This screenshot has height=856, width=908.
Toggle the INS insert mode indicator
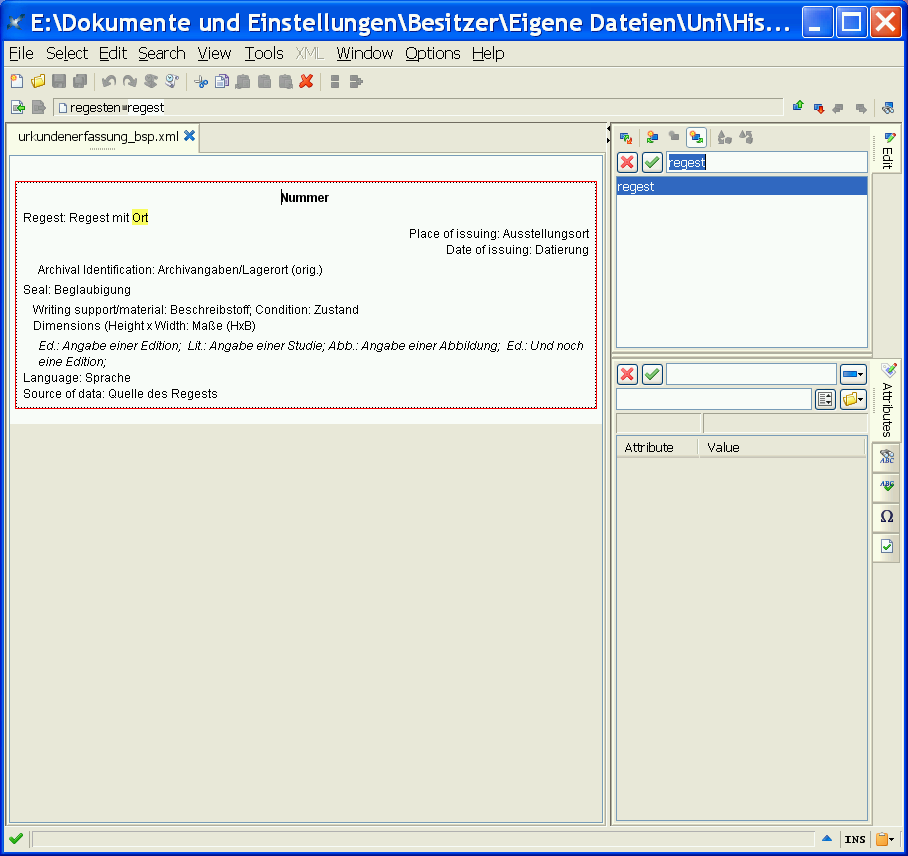coord(855,839)
